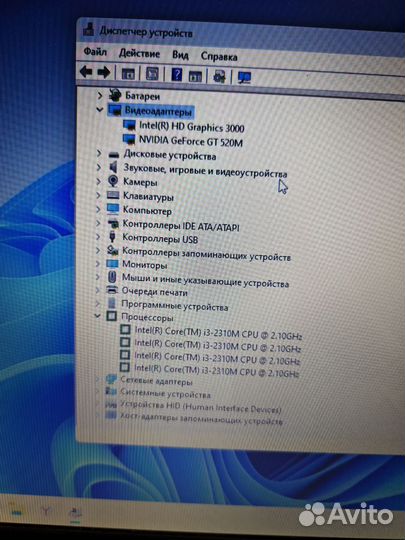Image resolution: width=405 pixels, height=540 pixels.
Task: Expand the Контроллеры USB node
Action: tap(98, 237)
